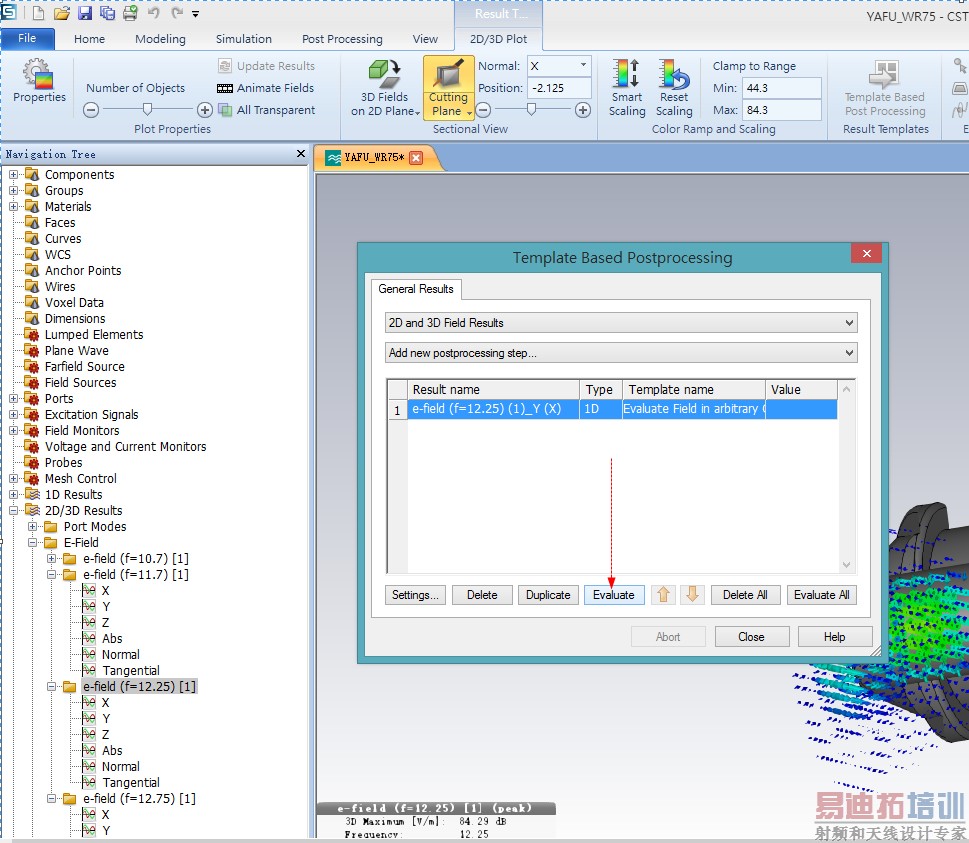Image resolution: width=969 pixels, height=843 pixels.
Task: Click the Undo arrow icon
Action: (153, 13)
